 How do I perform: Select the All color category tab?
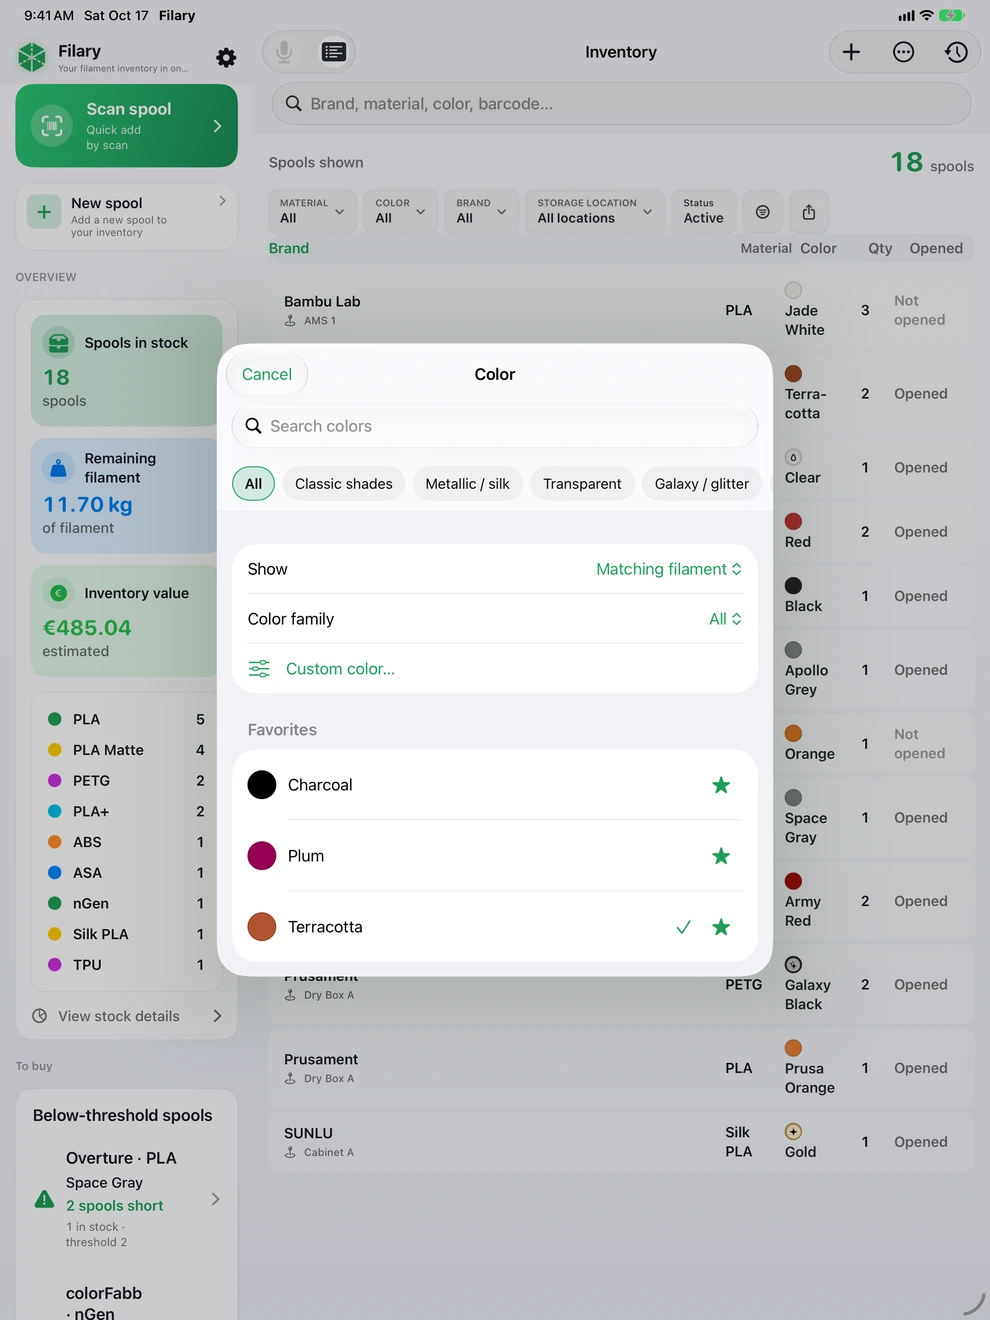[x=253, y=484]
